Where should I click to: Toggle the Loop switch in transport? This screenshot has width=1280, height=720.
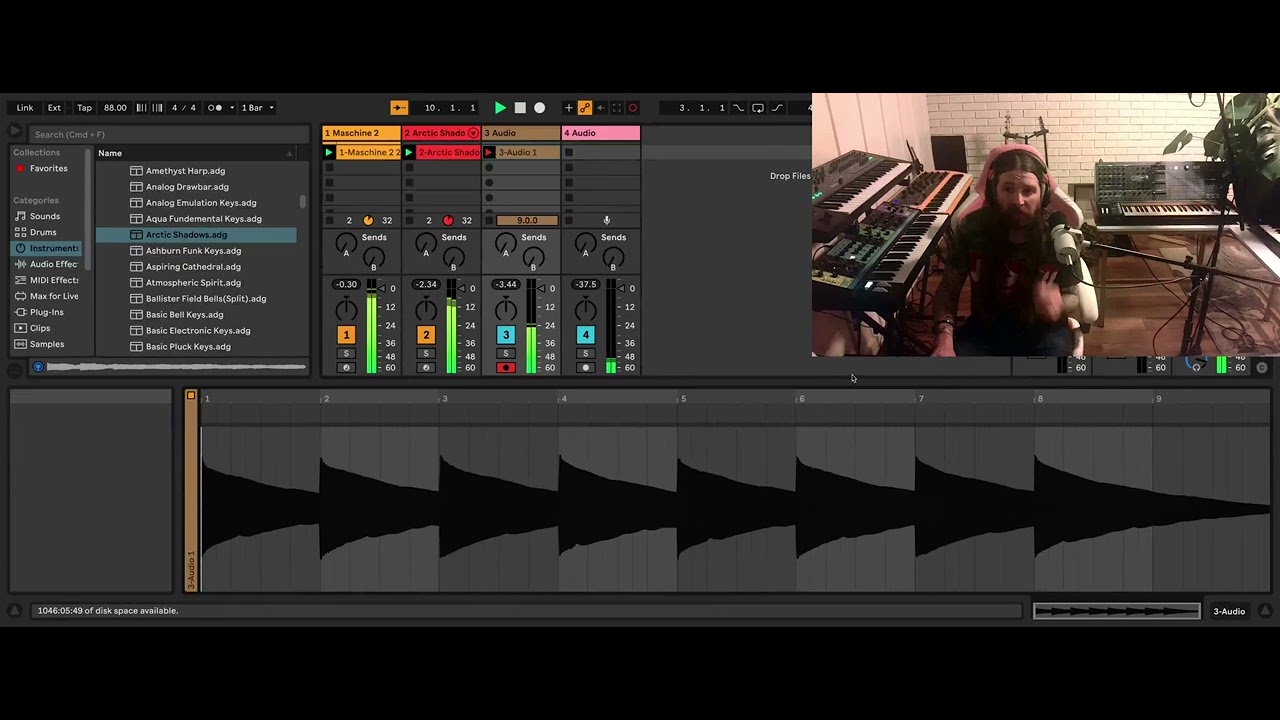point(758,108)
